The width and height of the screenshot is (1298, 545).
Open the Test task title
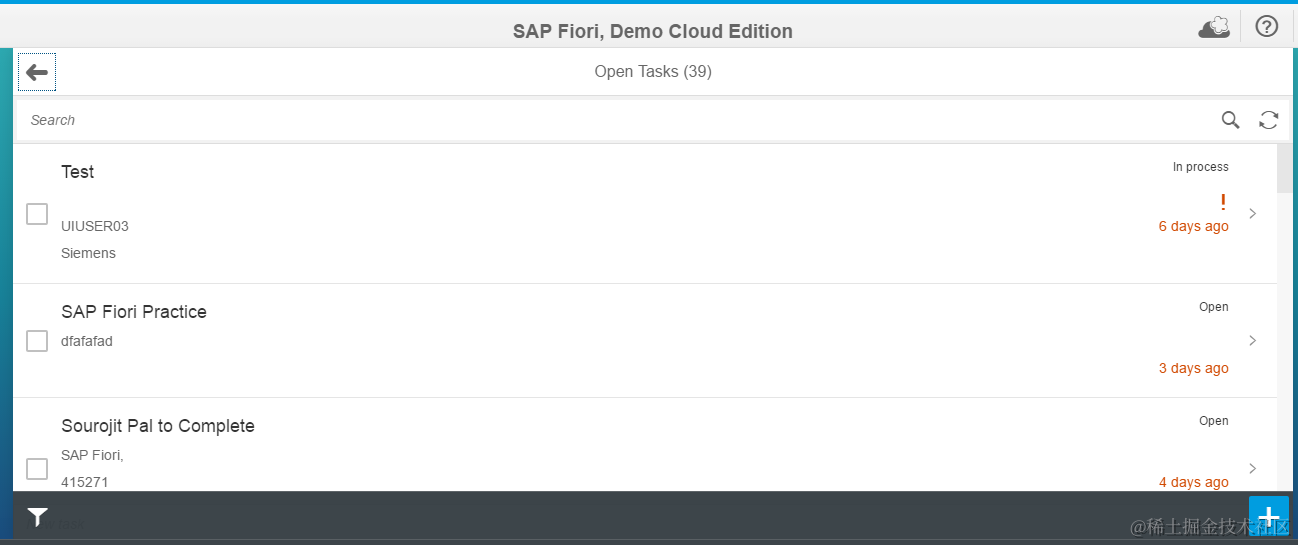click(78, 172)
